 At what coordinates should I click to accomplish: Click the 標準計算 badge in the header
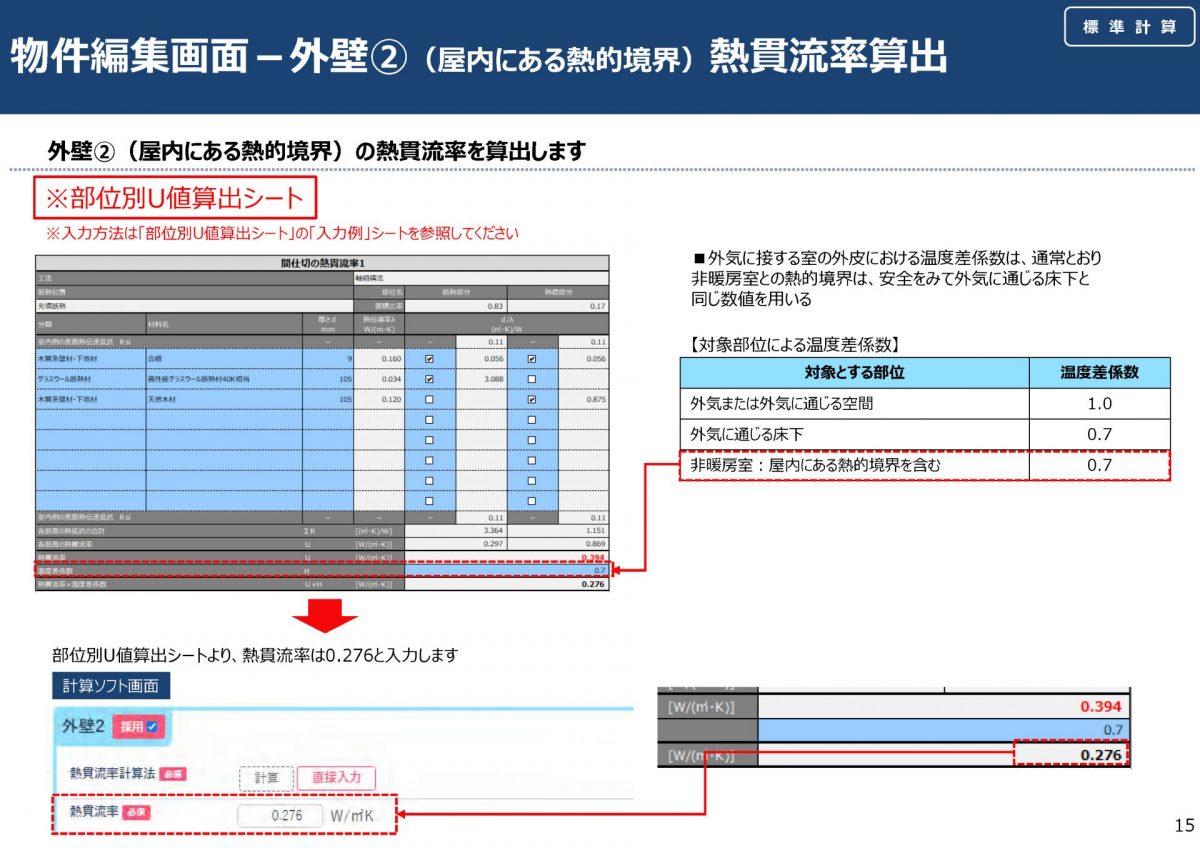[x=1129, y=27]
